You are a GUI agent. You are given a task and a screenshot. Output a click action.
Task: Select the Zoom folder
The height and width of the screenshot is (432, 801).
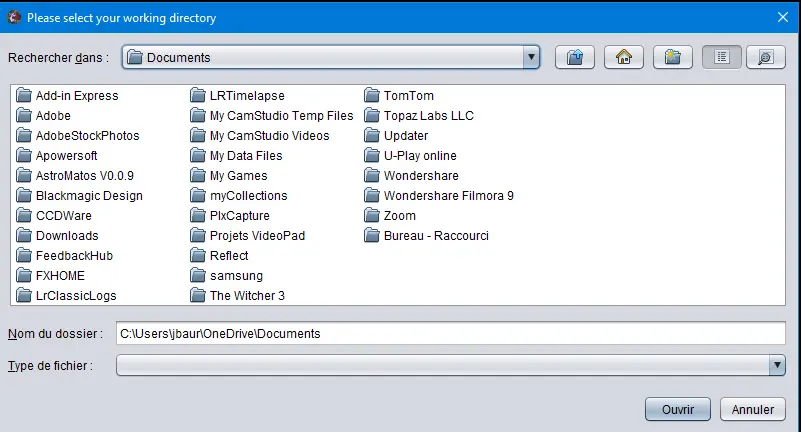pos(390,215)
